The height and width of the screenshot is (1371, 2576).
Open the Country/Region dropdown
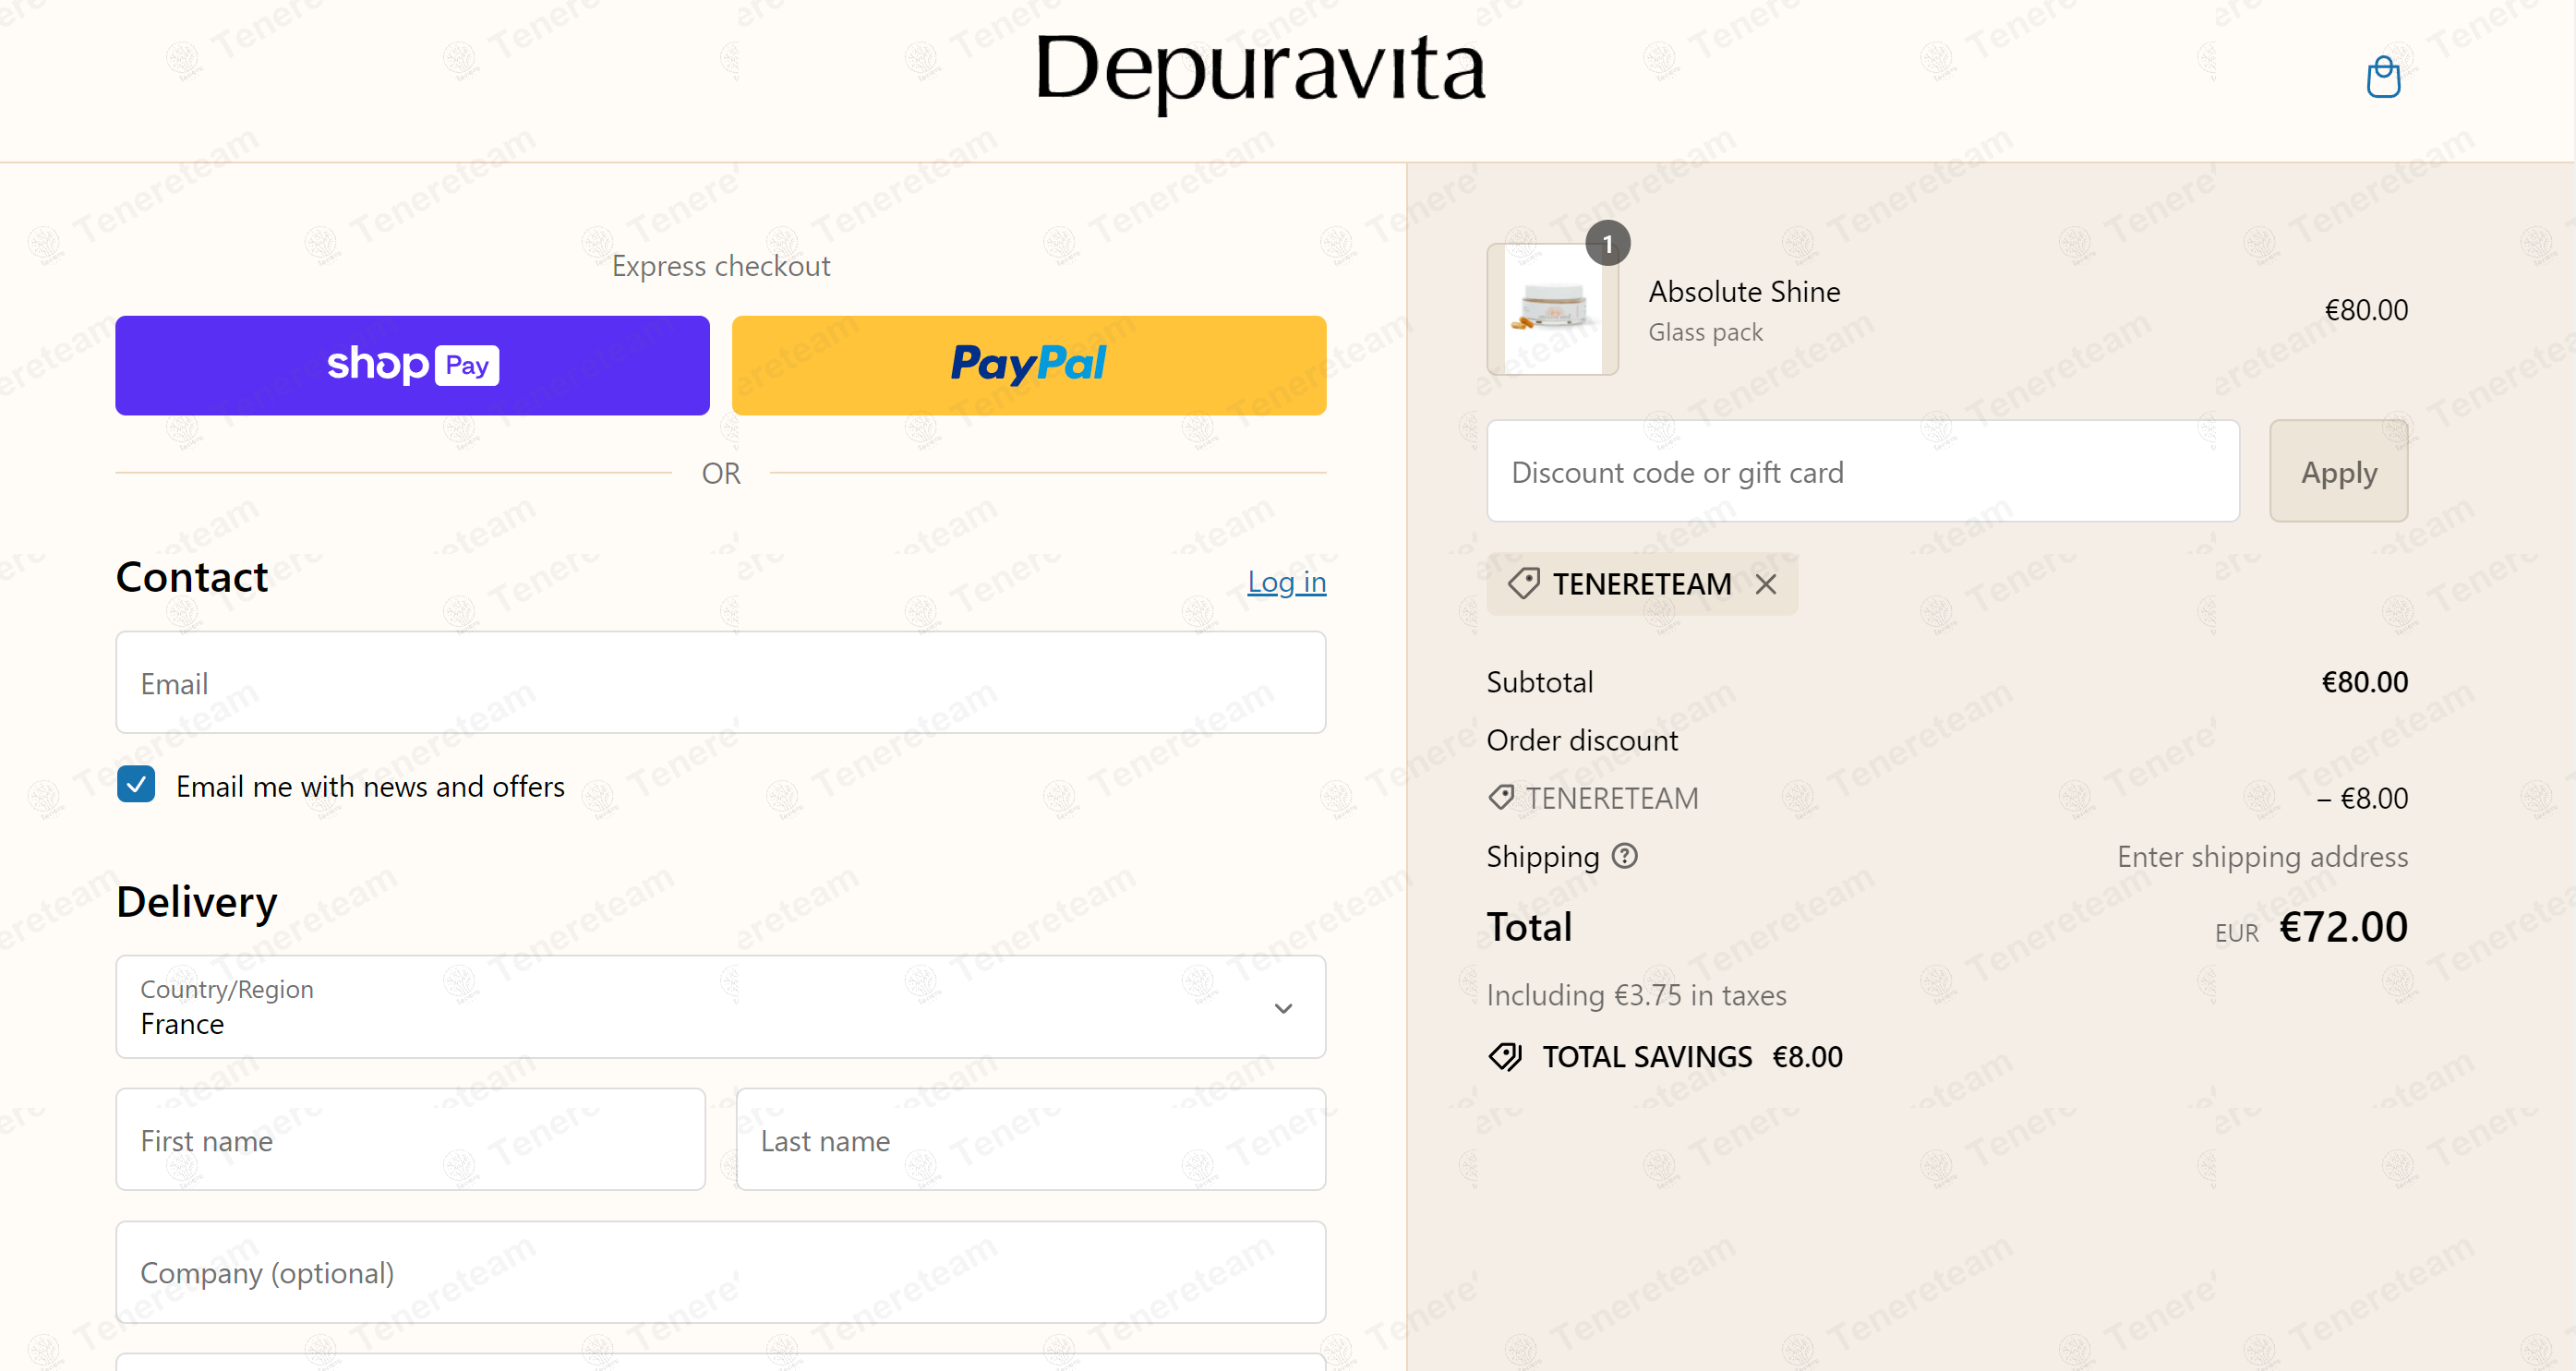click(x=720, y=1007)
